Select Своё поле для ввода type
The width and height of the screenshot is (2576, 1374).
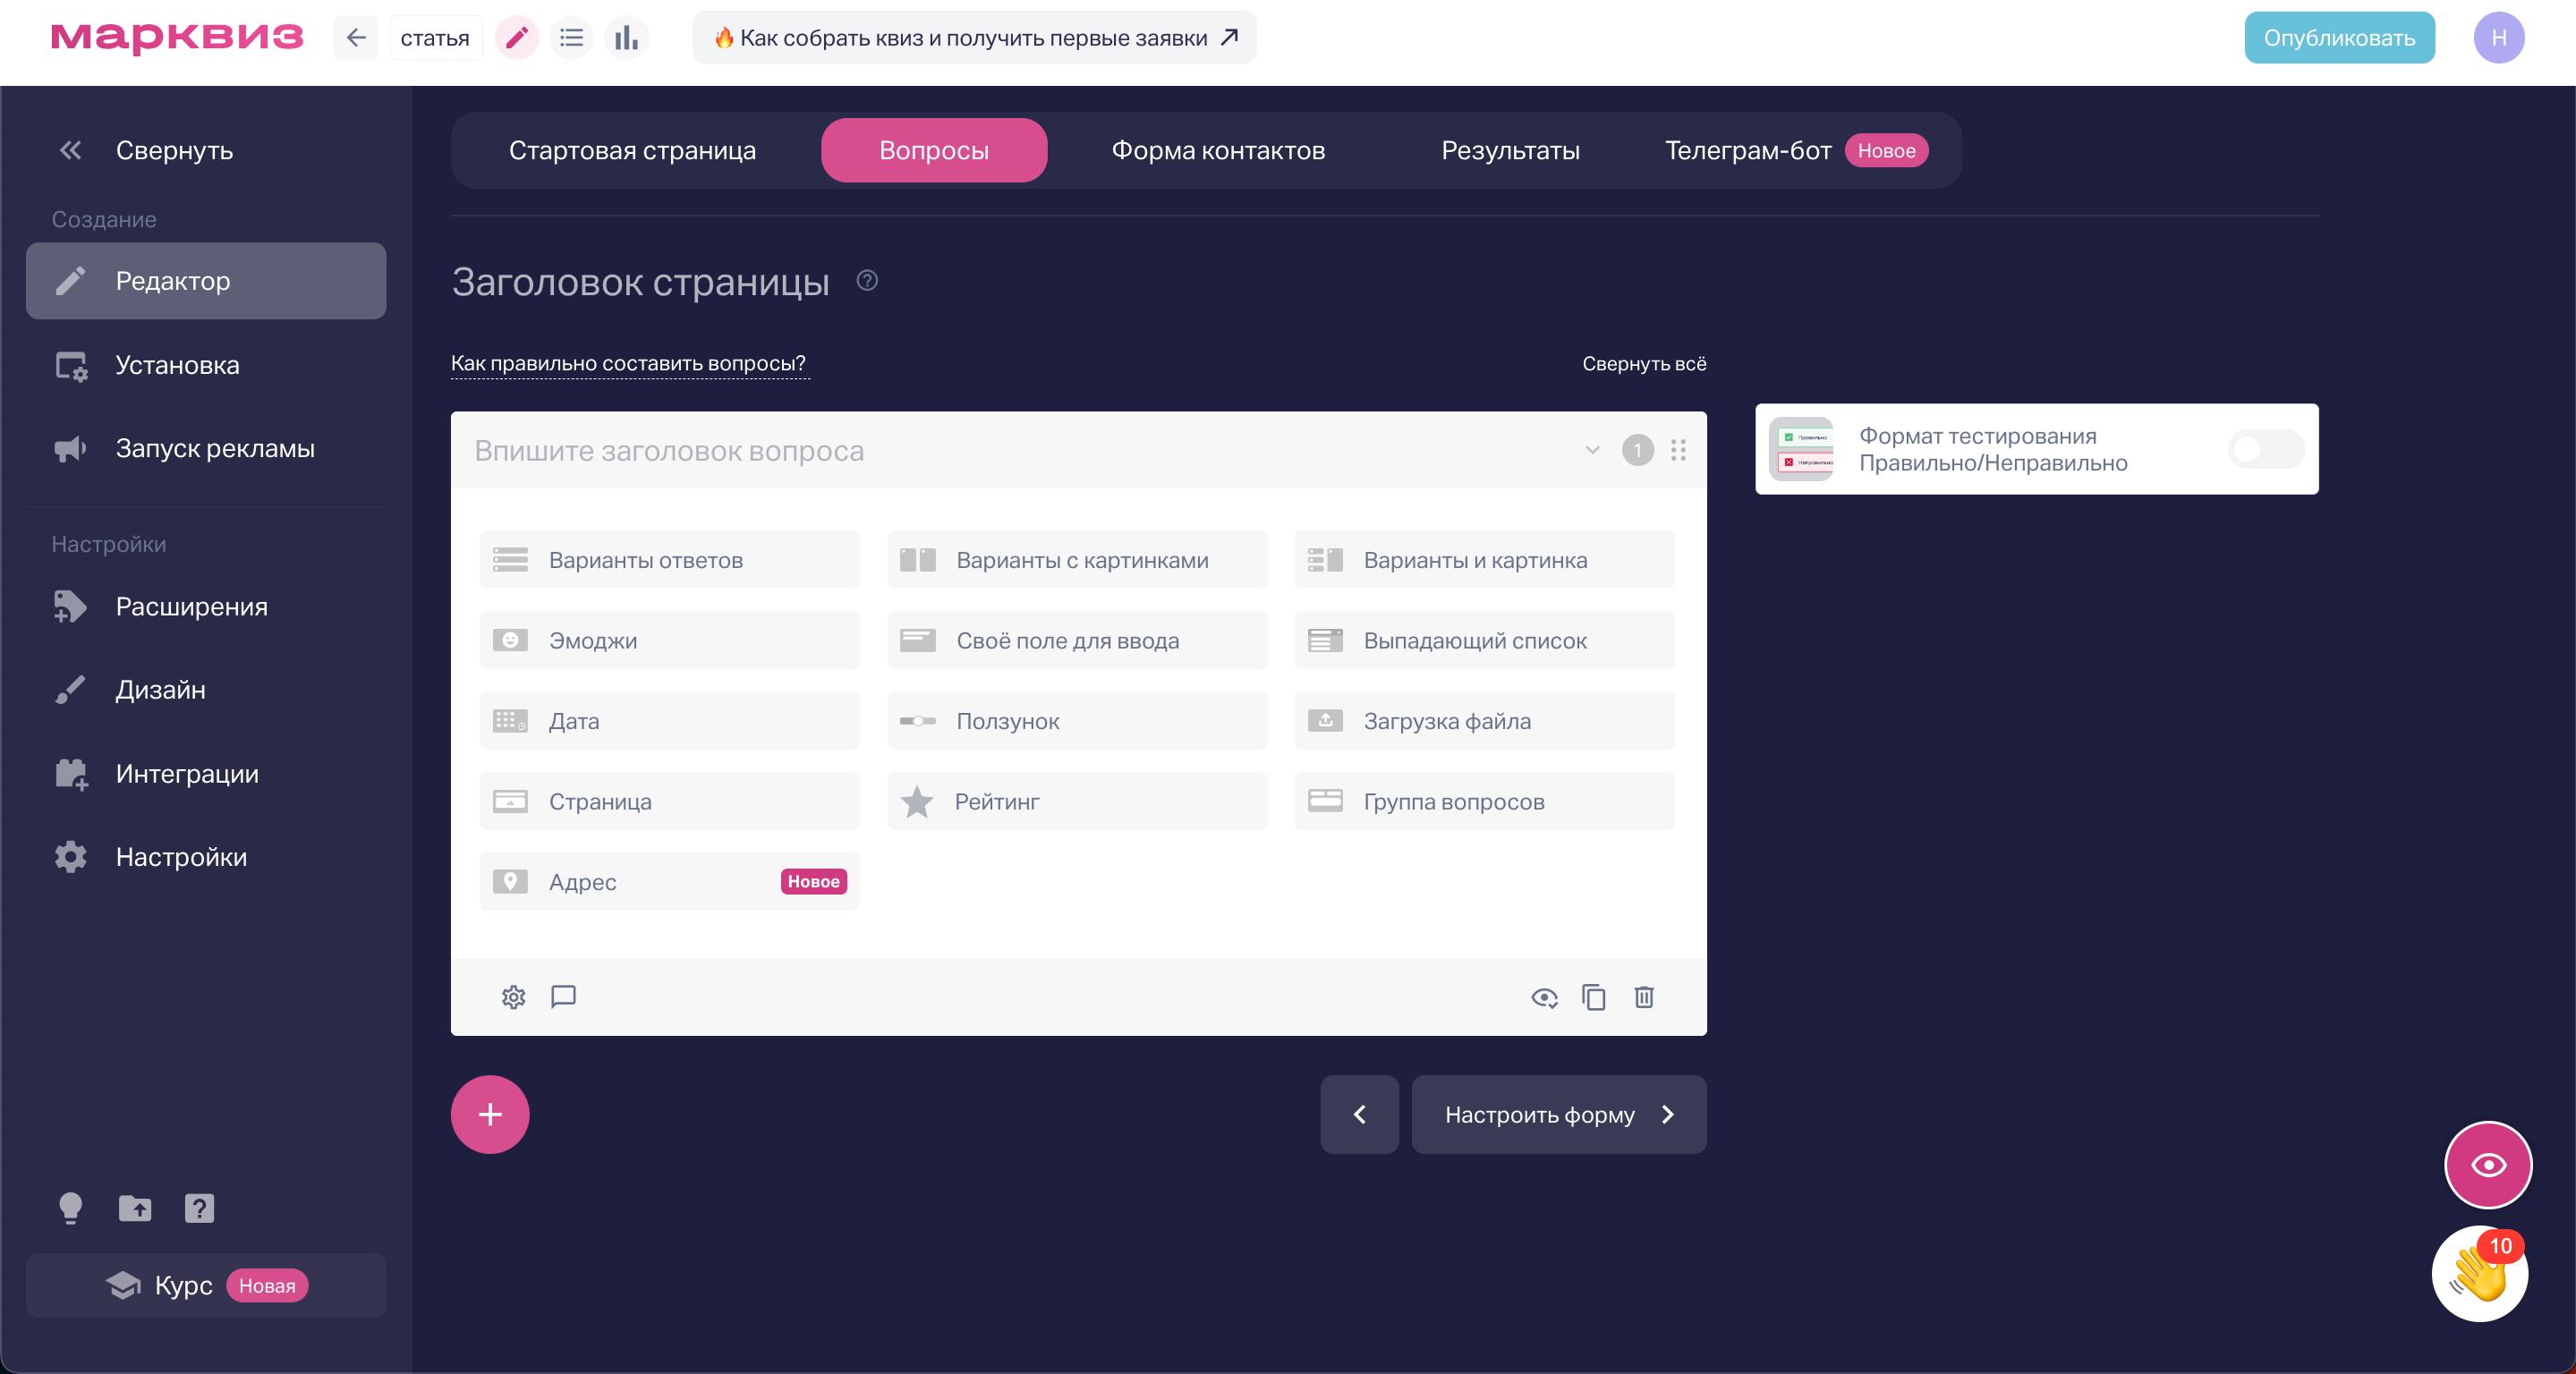point(1077,640)
